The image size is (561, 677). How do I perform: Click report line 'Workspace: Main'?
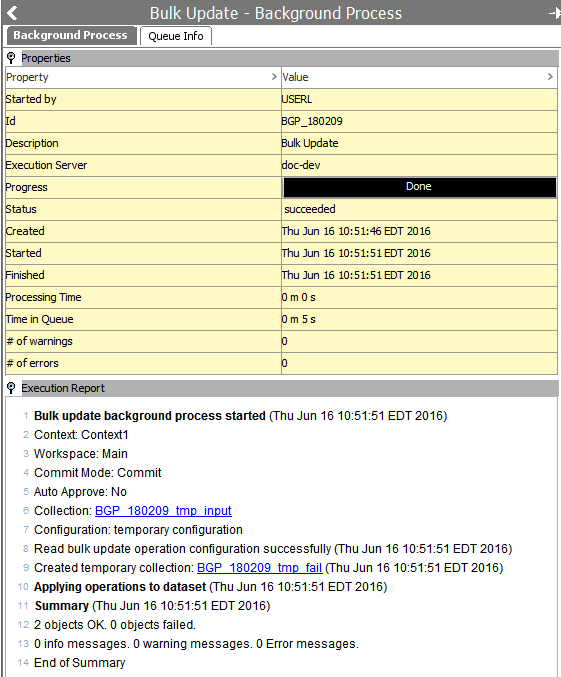(81, 454)
